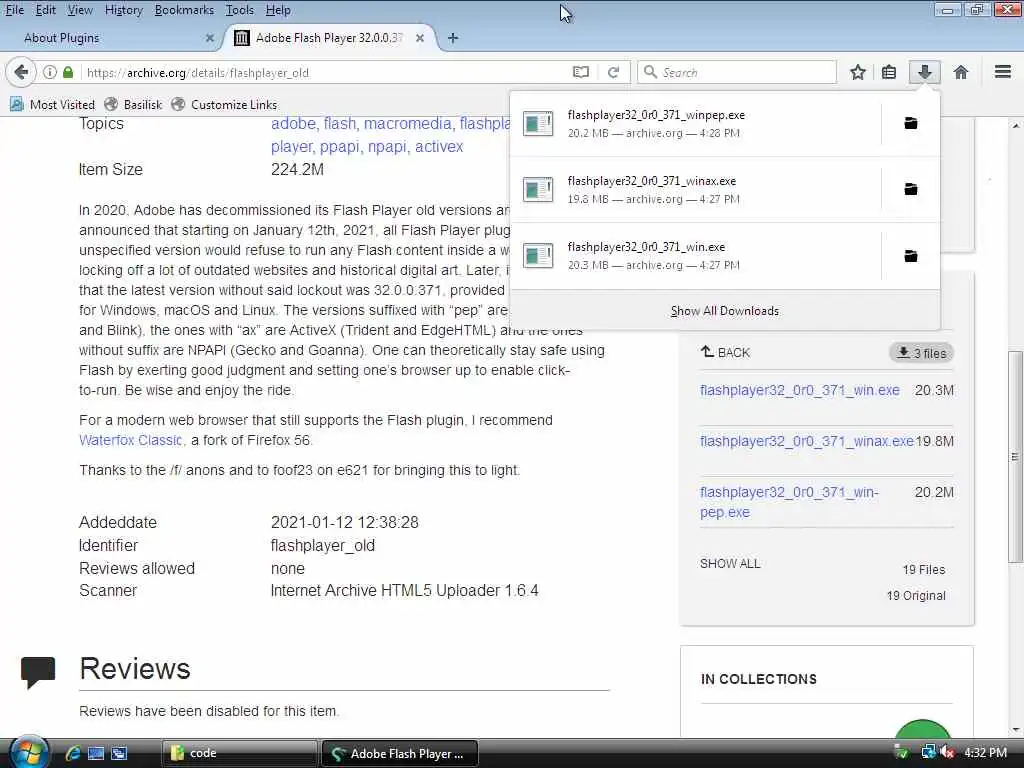Open the File menu
This screenshot has width=1024, height=768.
[x=14, y=10]
